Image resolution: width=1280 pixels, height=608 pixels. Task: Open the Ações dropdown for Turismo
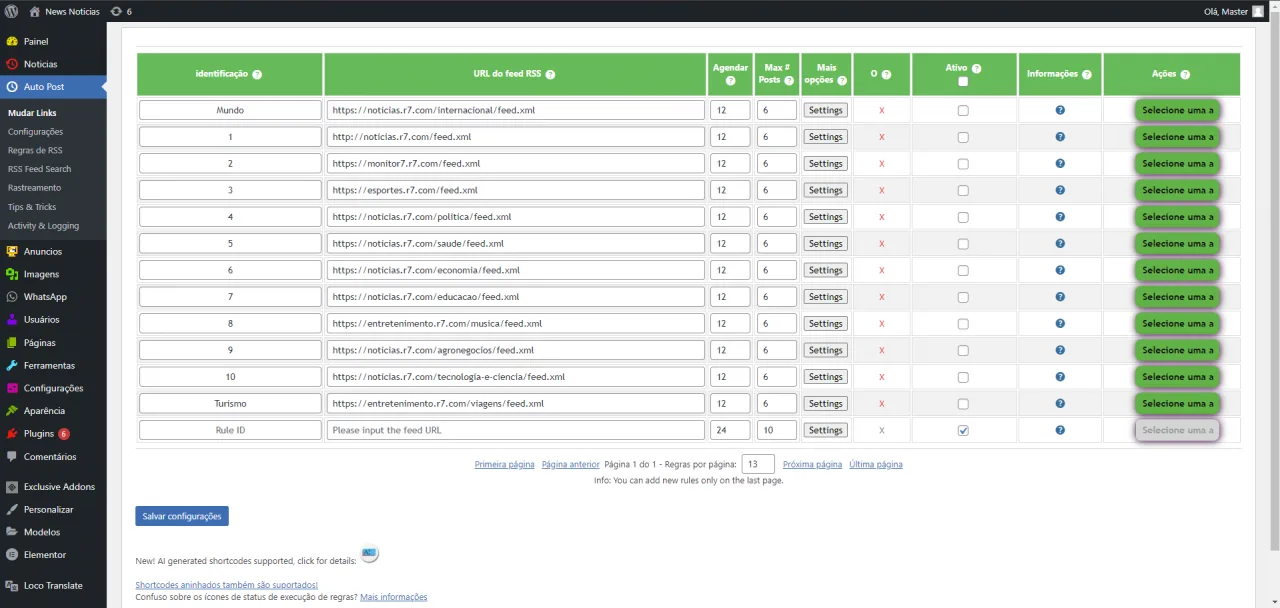1177,404
